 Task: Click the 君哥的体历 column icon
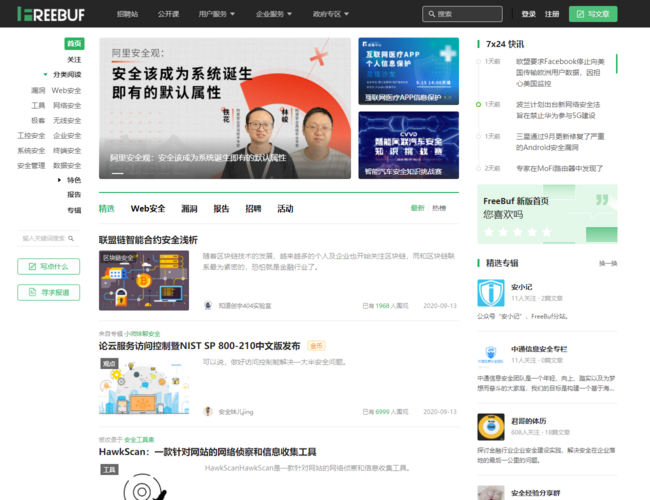pyautogui.click(x=491, y=427)
